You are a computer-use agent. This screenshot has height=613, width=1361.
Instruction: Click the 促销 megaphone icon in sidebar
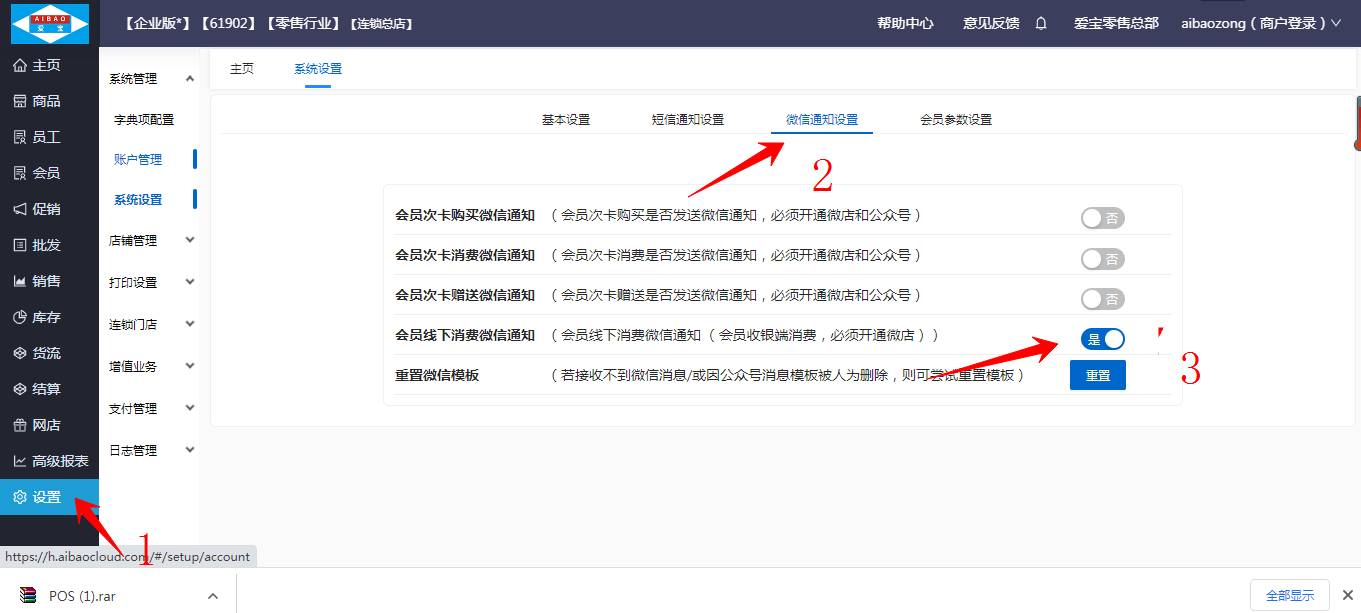coord(19,209)
